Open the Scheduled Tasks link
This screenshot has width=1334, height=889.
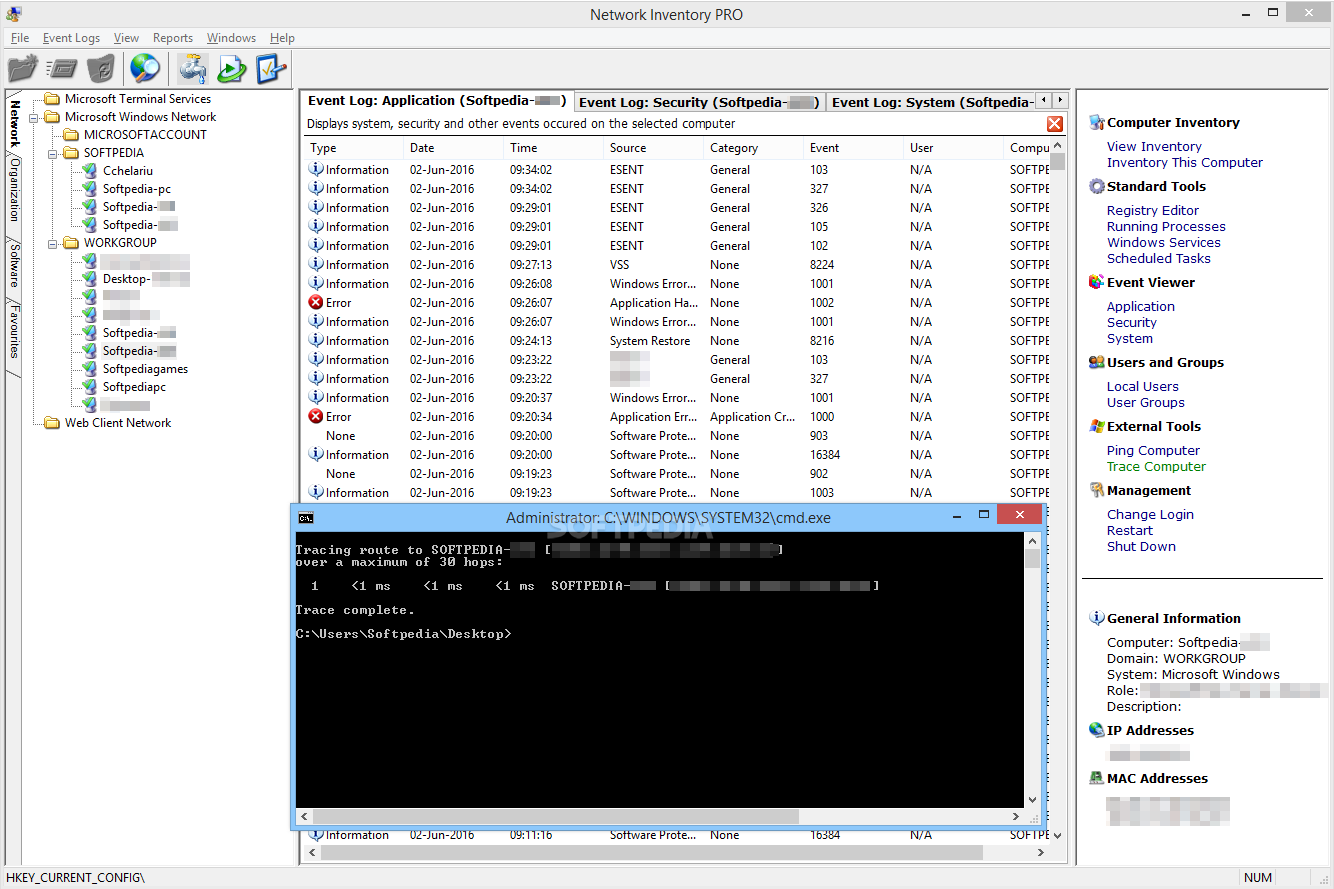pyautogui.click(x=1158, y=258)
